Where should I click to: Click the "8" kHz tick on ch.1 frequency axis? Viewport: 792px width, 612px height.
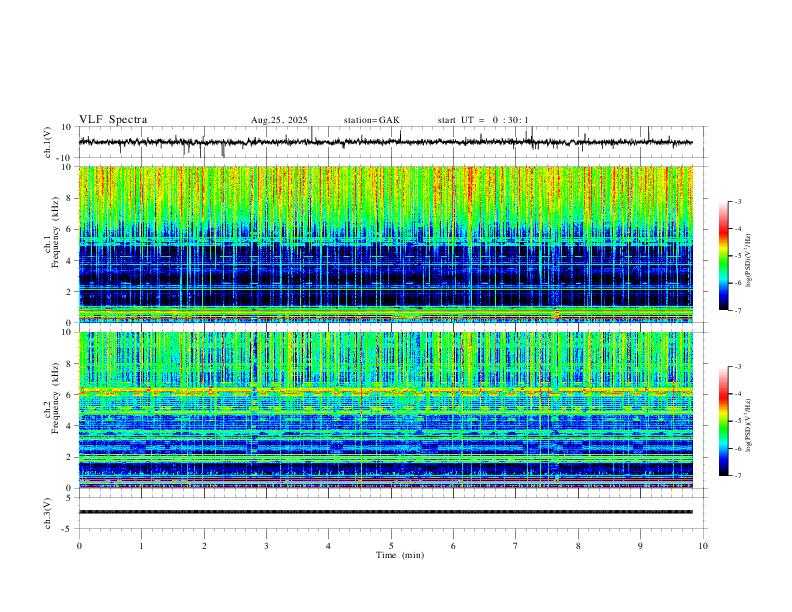pyautogui.click(x=70, y=198)
